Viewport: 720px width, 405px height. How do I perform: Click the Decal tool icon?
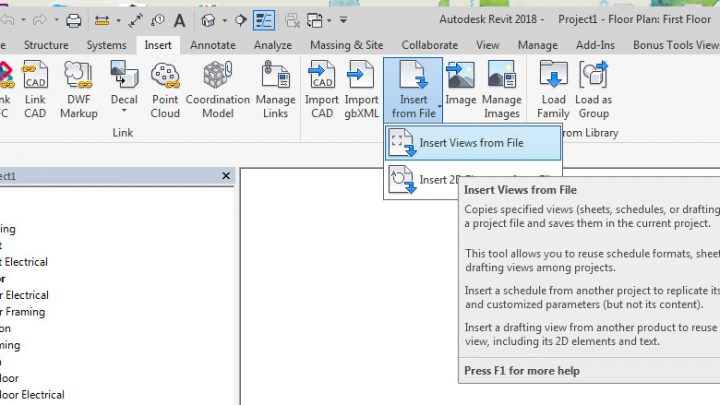pyautogui.click(x=124, y=75)
